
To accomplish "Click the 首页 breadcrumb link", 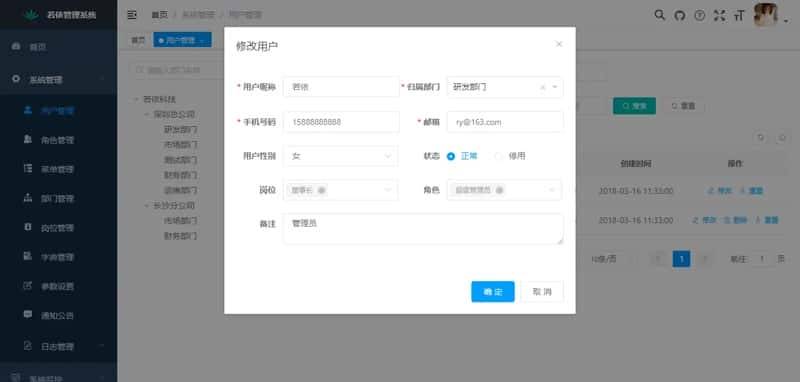I will coord(159,15).
